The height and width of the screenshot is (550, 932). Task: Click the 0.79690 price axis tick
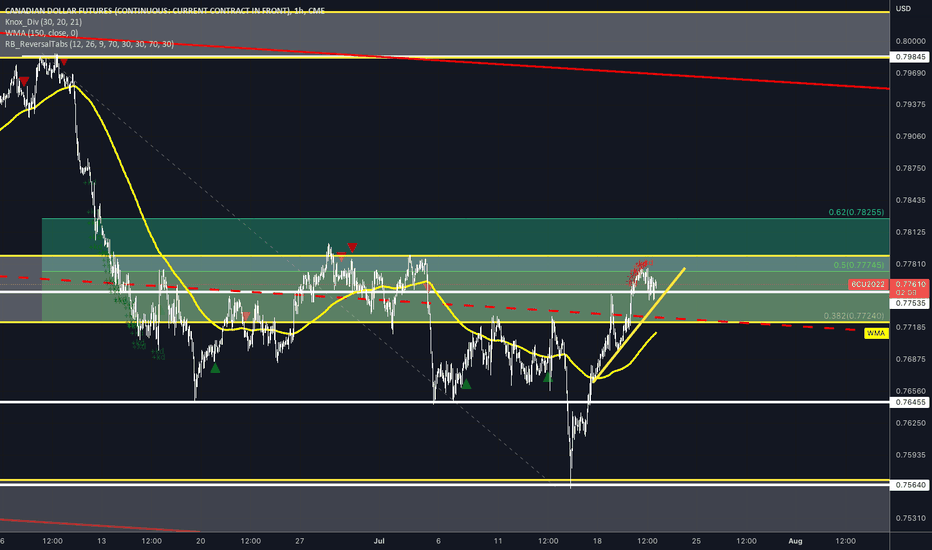pos(911,73)
